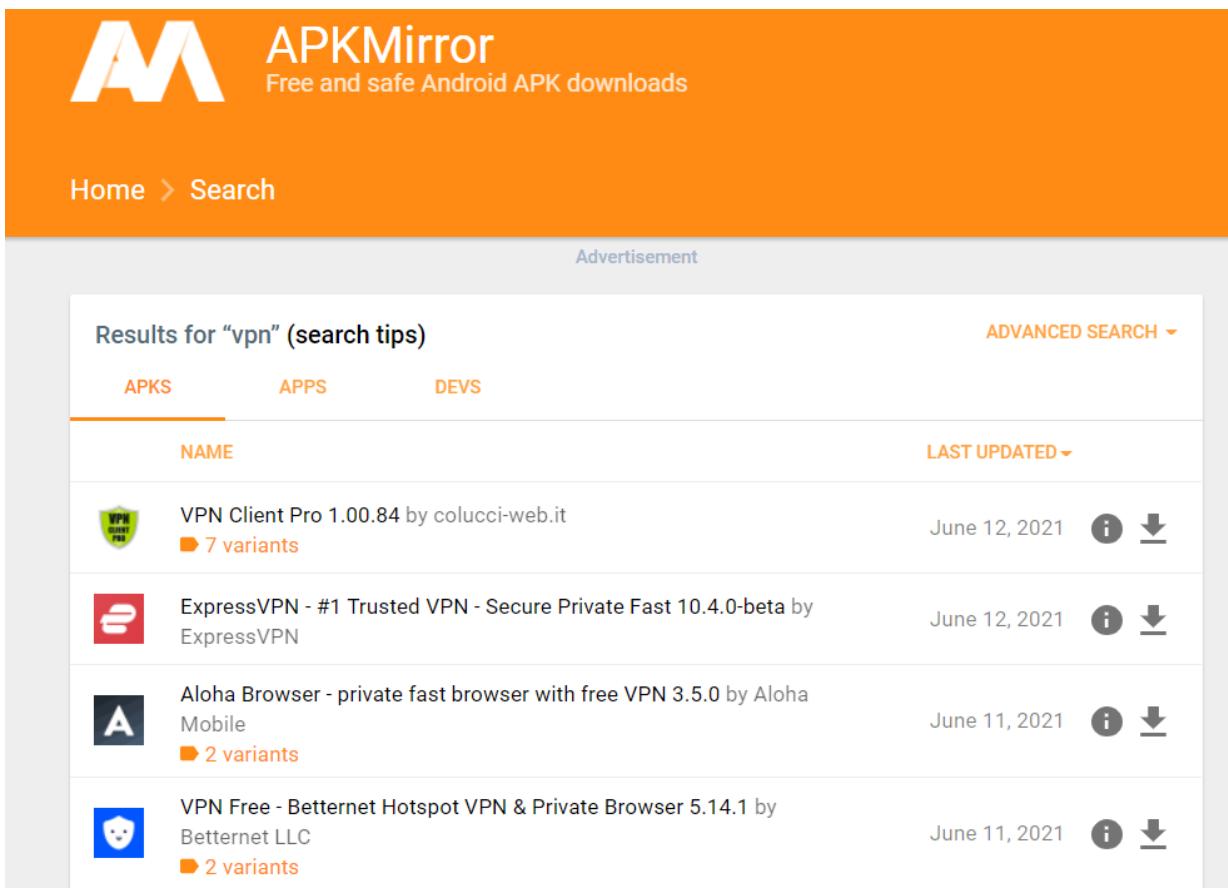Open ExpressVPN - #1 Trusted VPN listing

pos(483,608)
